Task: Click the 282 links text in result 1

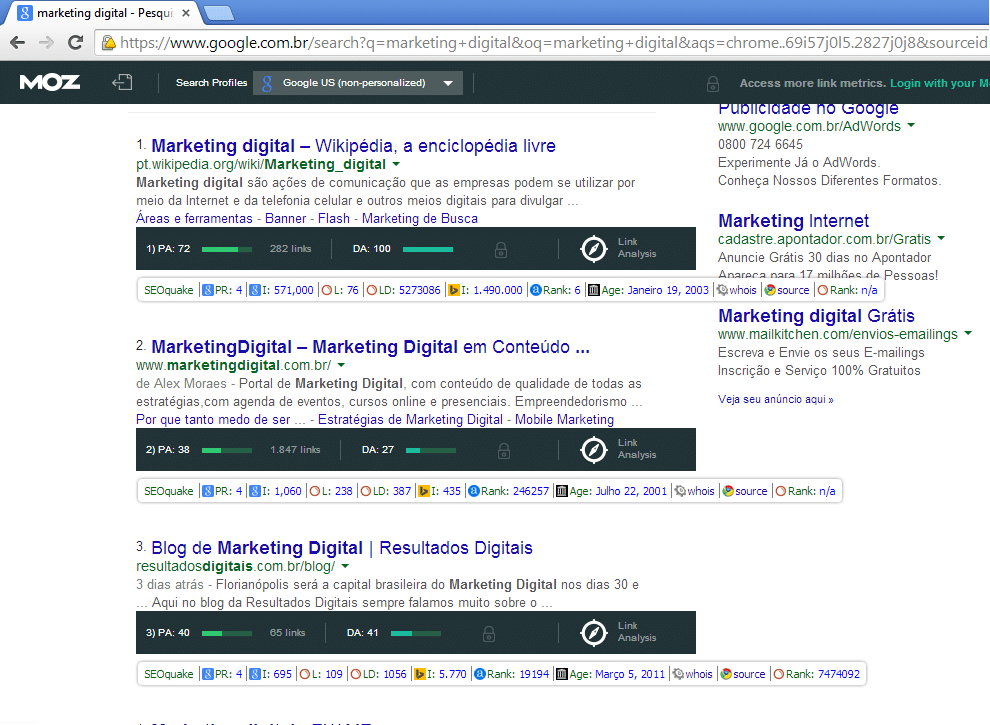Action: coord(290,249)
